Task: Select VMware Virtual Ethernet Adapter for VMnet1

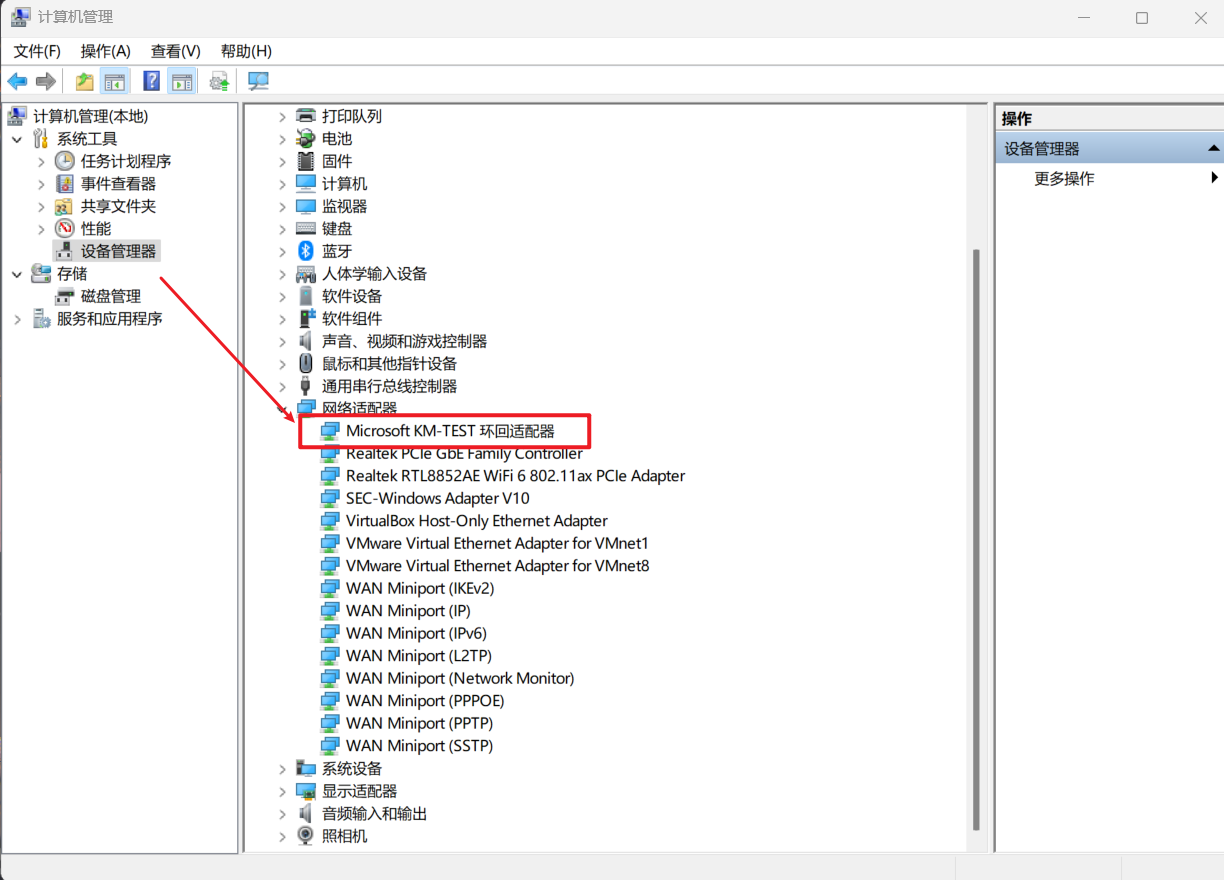Action: pos(497,543)
